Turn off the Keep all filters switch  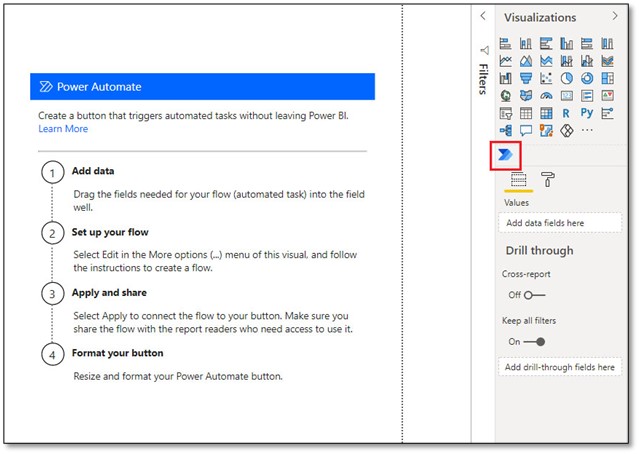coord(534,342)
